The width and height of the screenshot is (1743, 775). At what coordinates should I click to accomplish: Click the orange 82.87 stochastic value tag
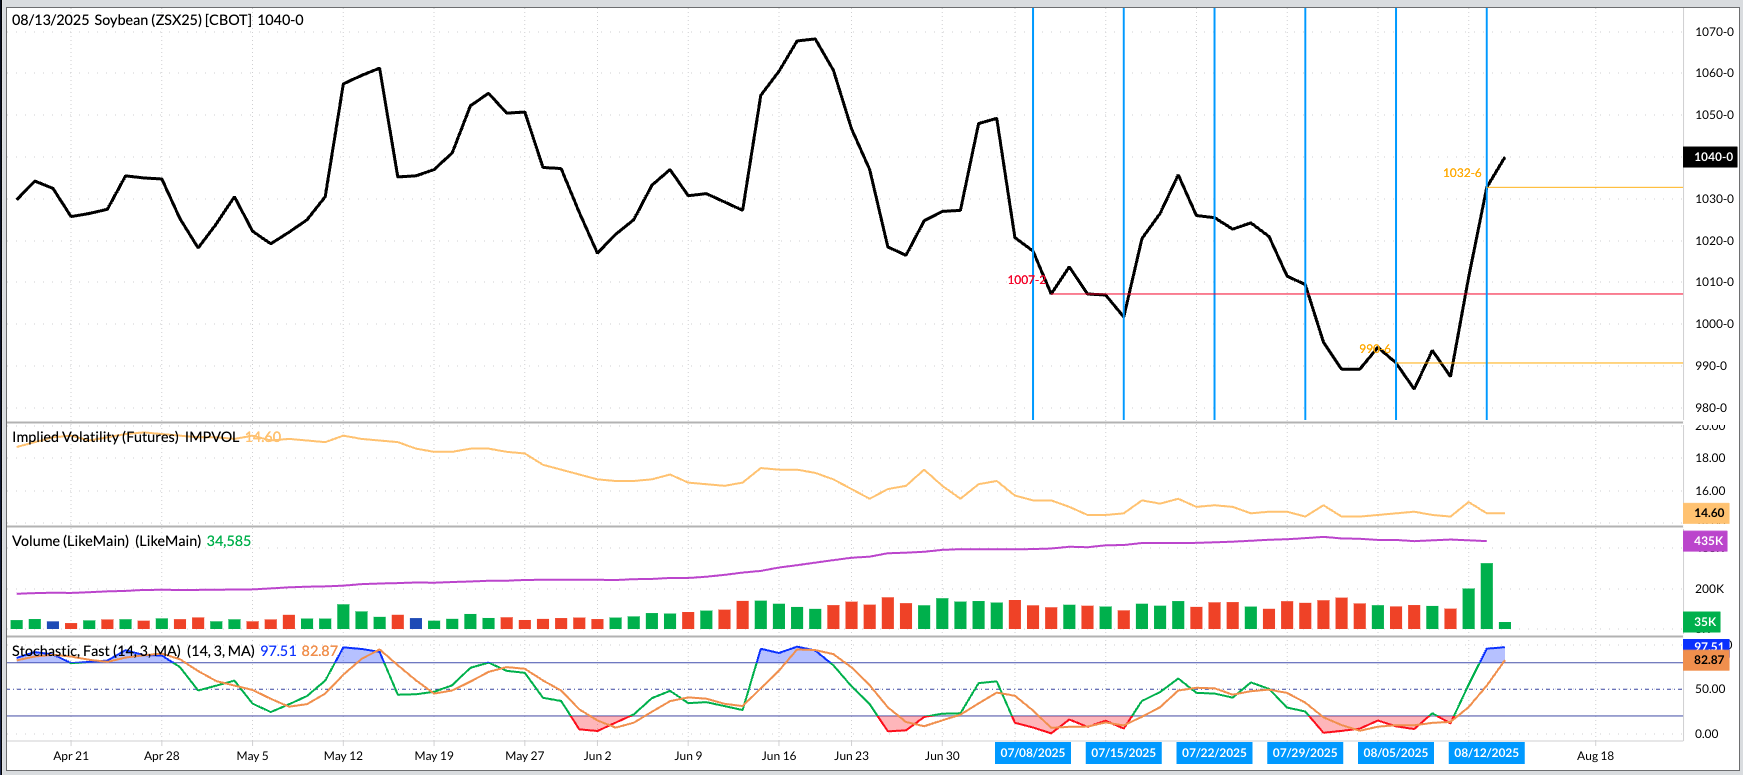click(x=1708, y=660)
